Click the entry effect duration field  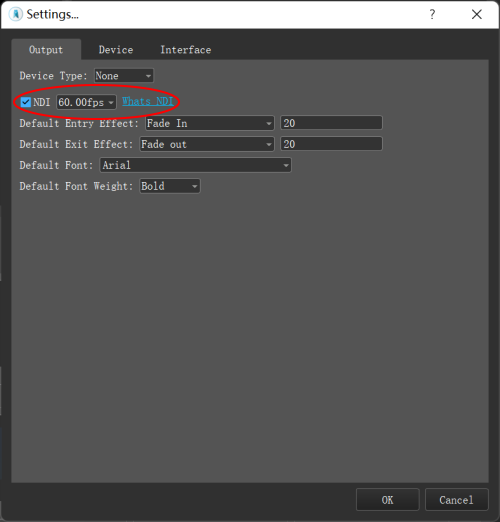pyautogui.click(x=331, y=123)
